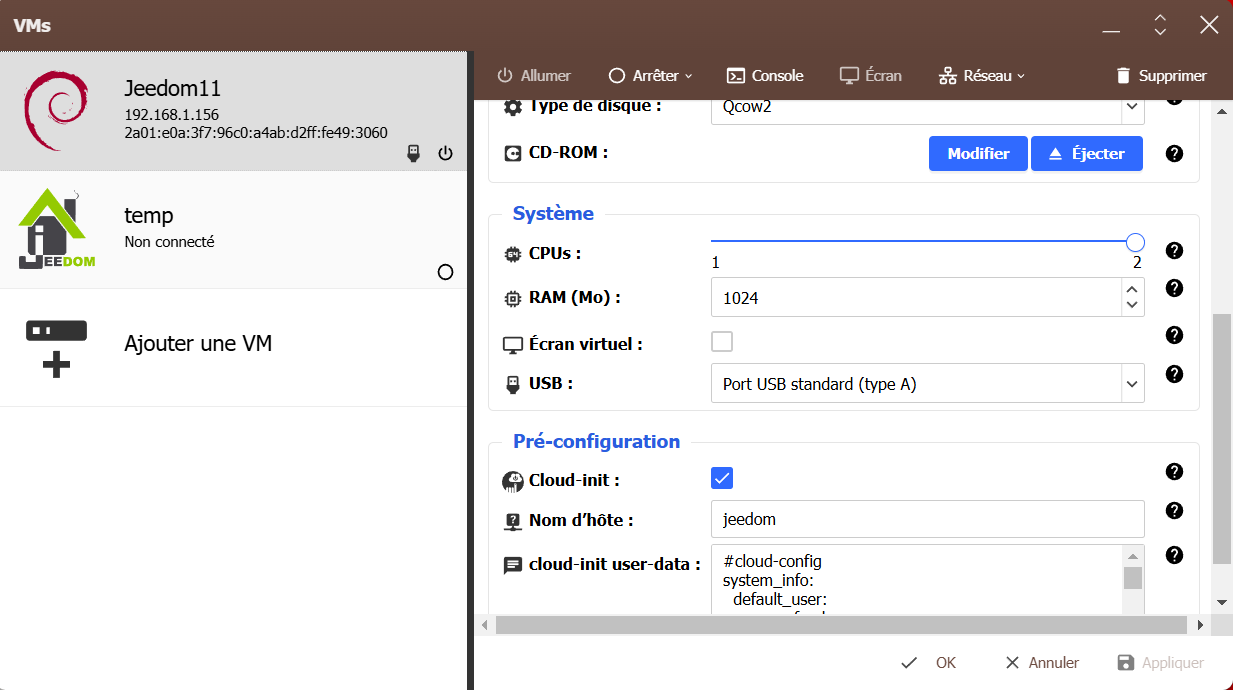The image size is (1233, 690).
Task: Click the status circle on temp VM
Action: (446, 272)
